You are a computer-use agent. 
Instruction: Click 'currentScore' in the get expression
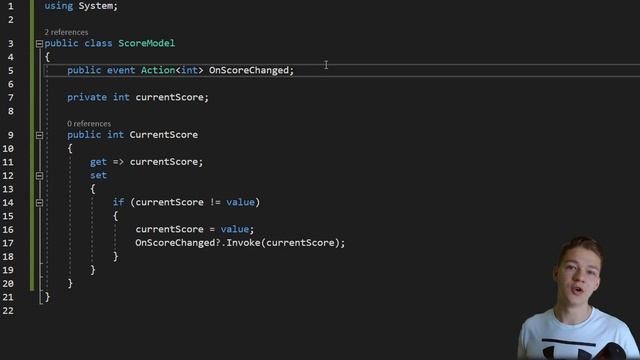click(x=164, y=162)
